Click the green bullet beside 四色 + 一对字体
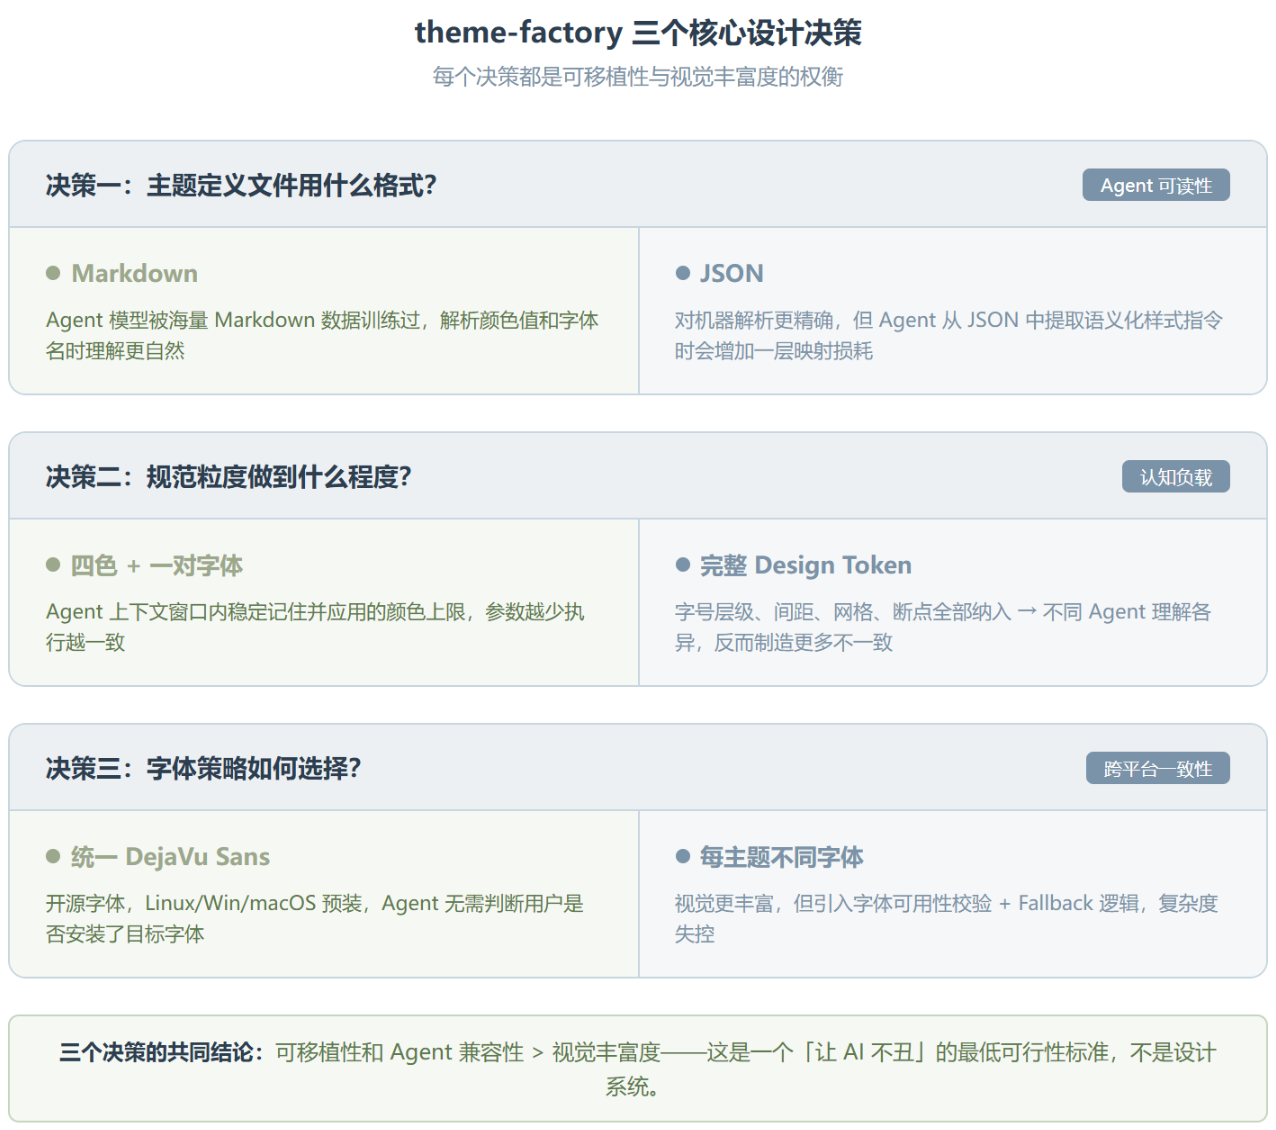Image resolution: width=1276 pixels, height=1130 pixels. [53, 565]
